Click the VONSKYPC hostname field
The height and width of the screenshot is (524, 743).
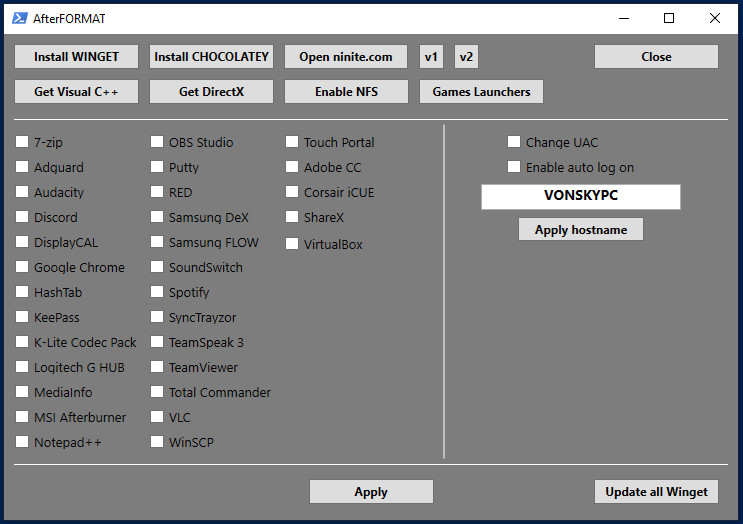(581, 197)
